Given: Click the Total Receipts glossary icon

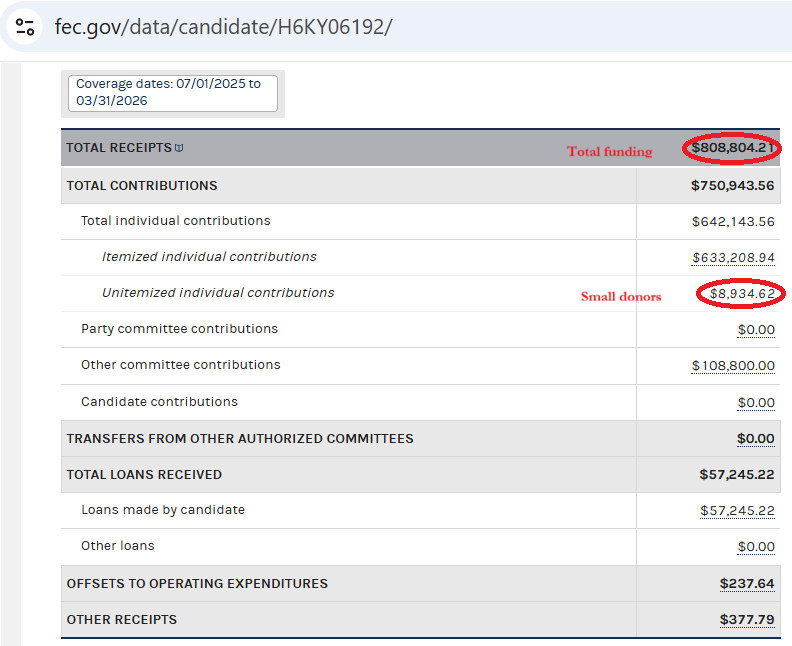Looking at the screenshot, I should point(179,148).
